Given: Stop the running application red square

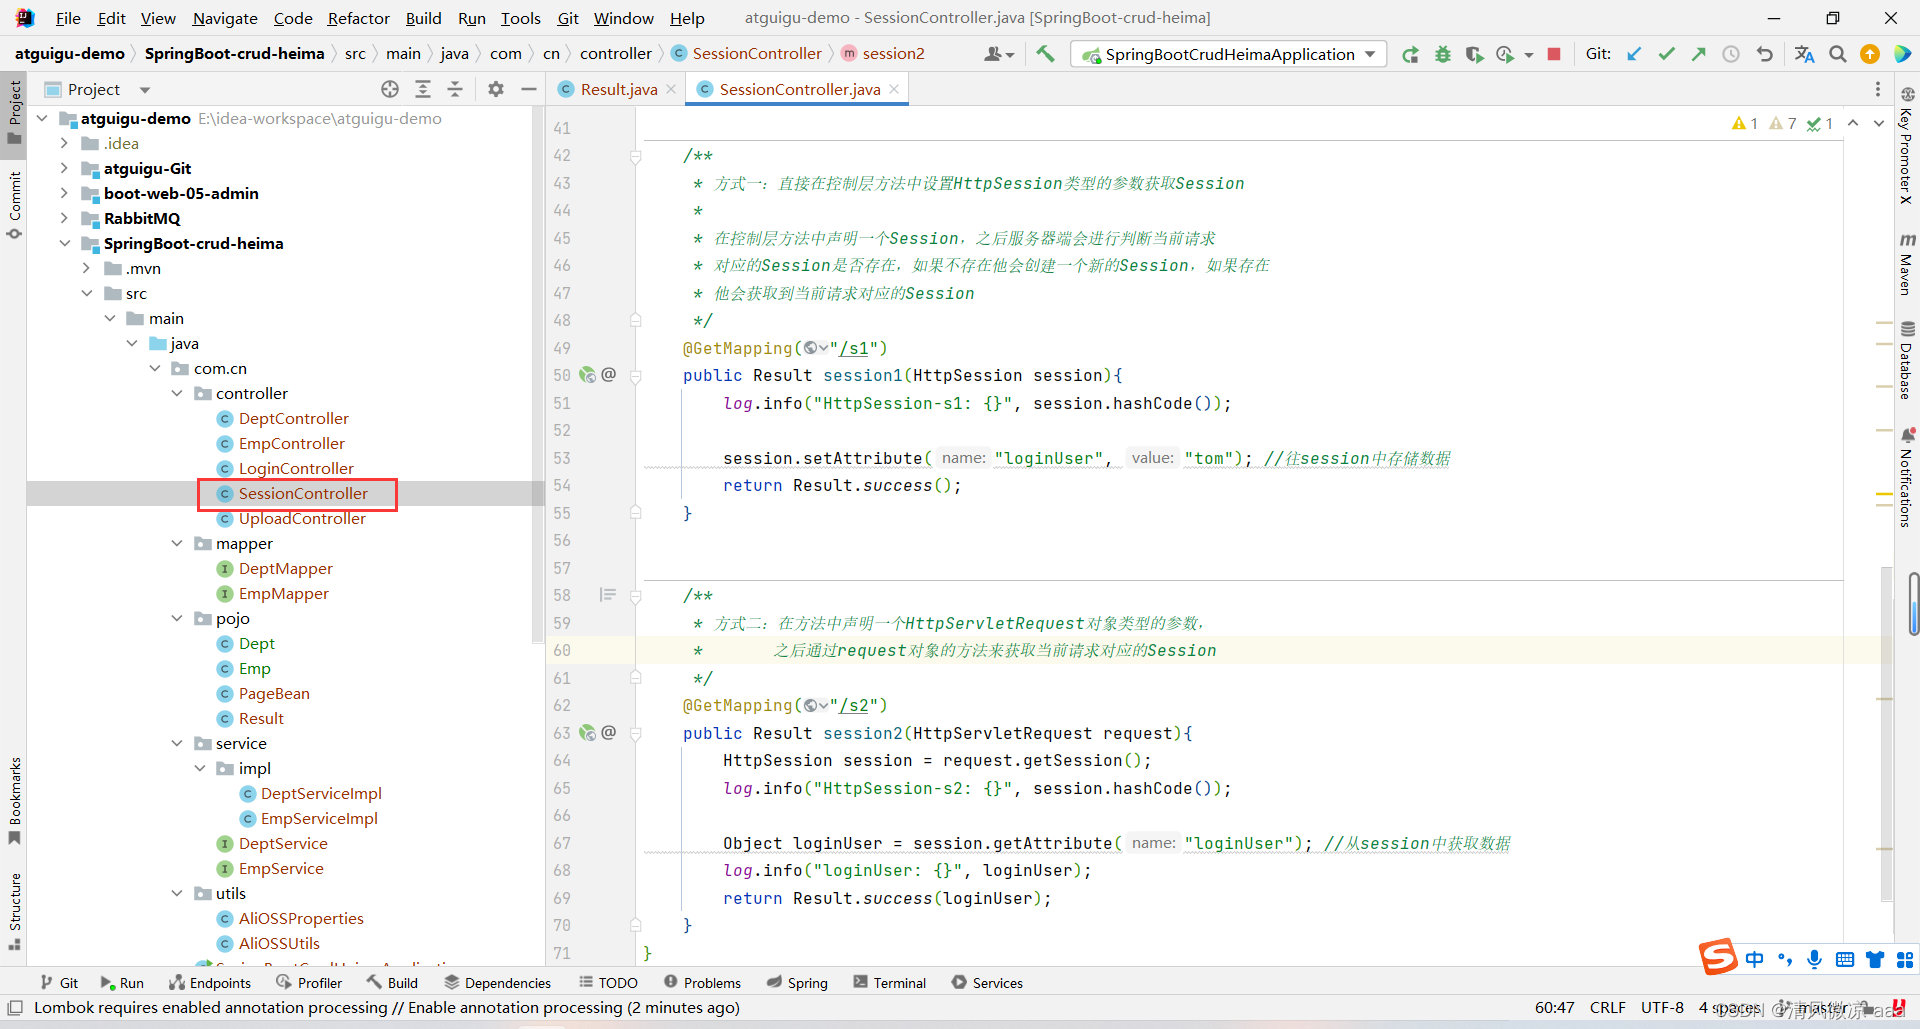Looking at the screenshot, I should pos(1554,54).
